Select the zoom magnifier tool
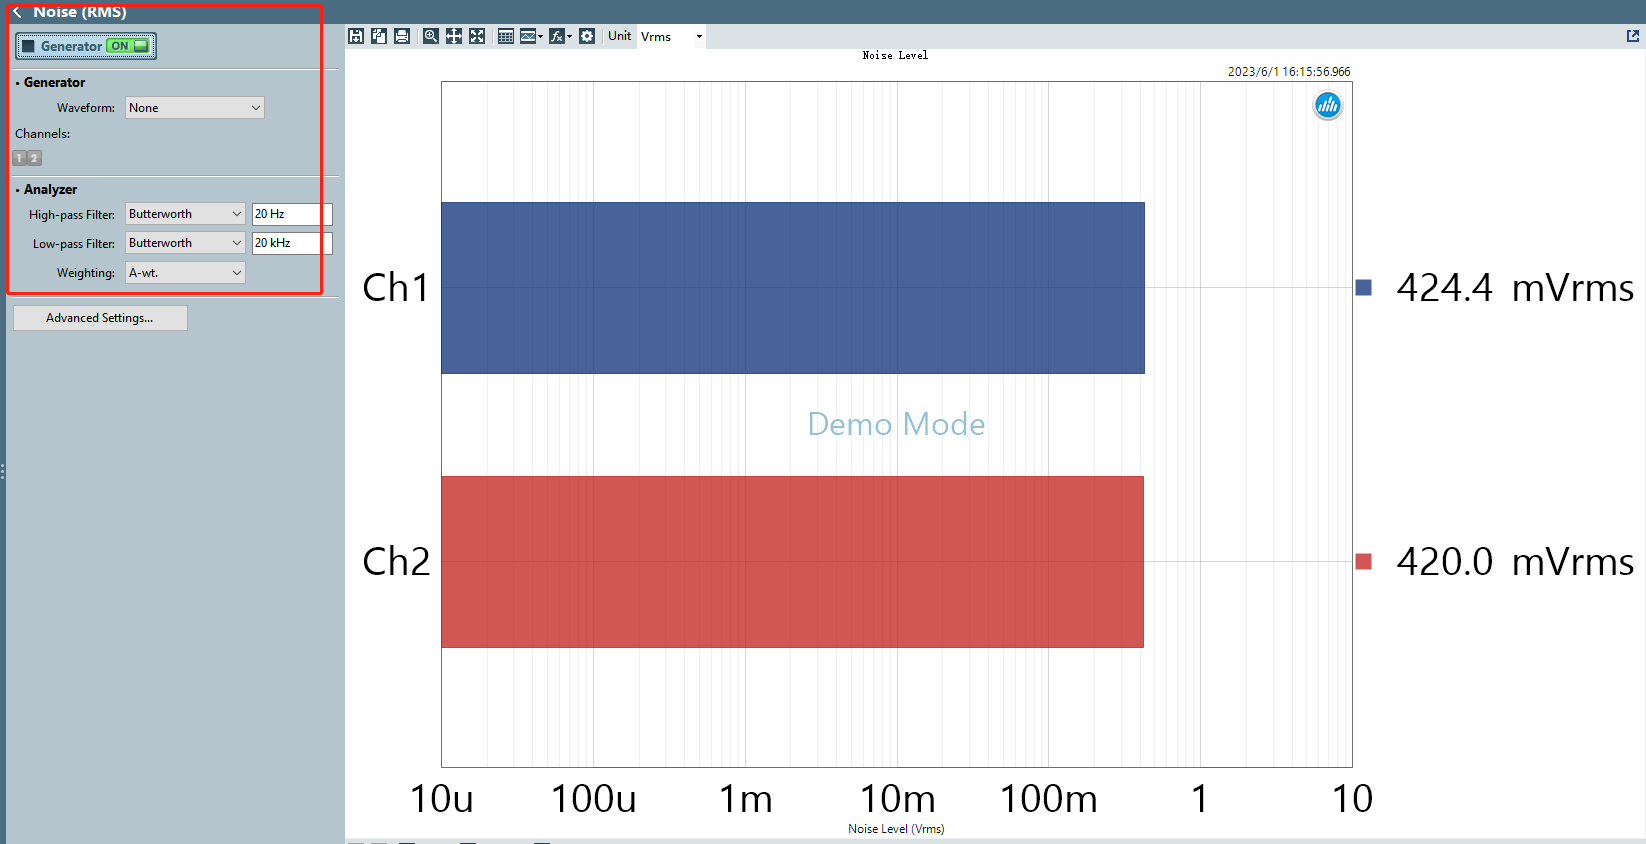1646x844 pixels. coord(431,36)
